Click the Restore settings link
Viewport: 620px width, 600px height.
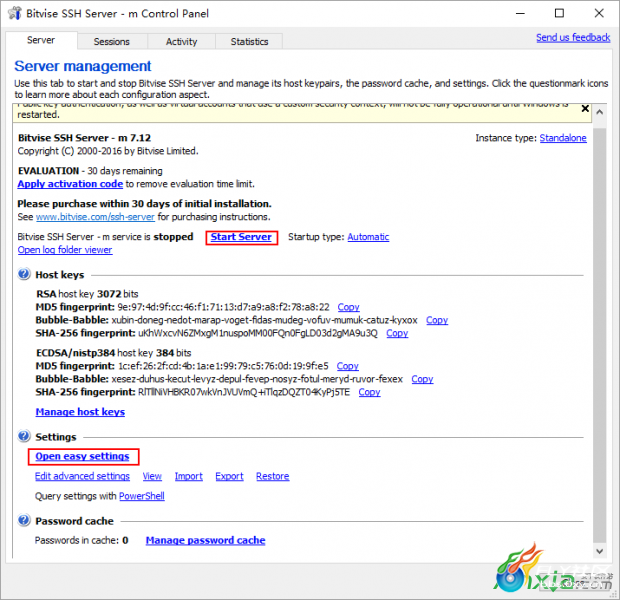point(272,476)
